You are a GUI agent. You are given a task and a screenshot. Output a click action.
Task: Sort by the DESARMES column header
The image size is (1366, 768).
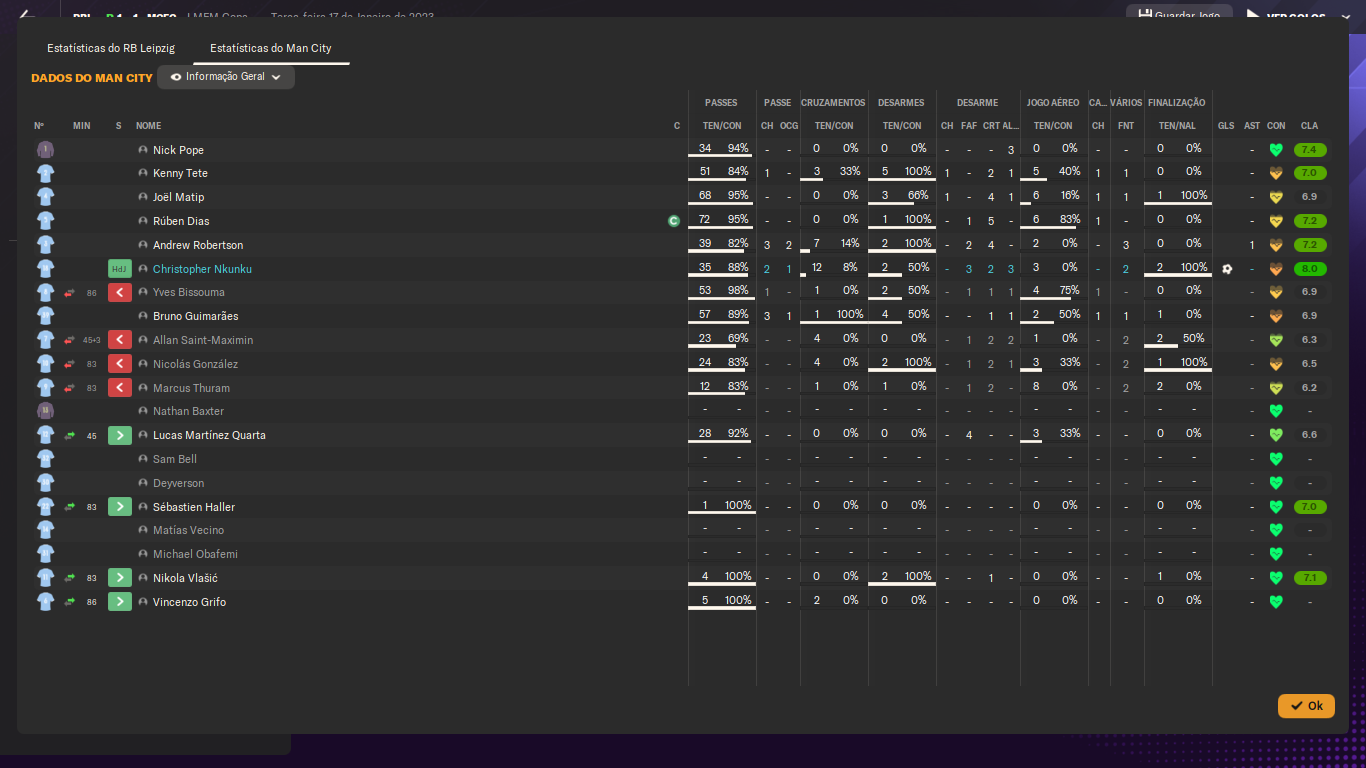point(901,103)
